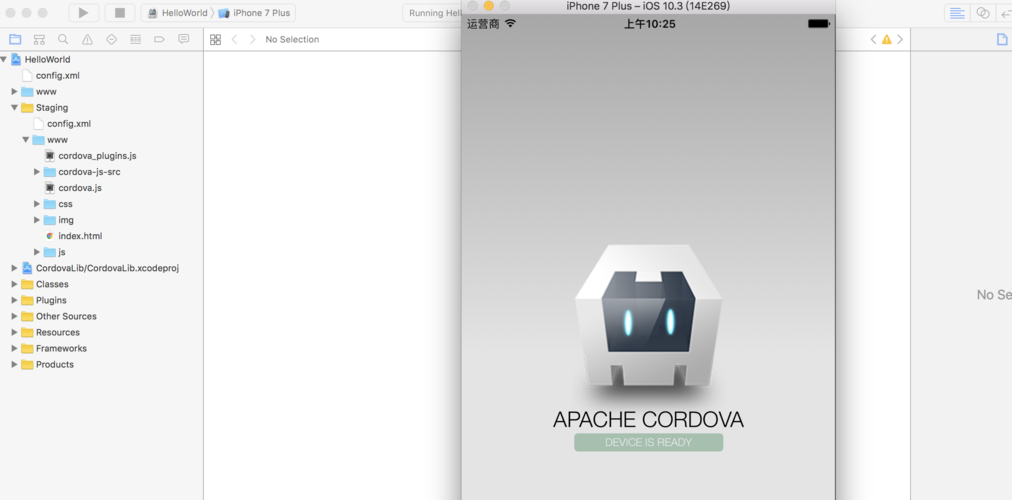Expand the css folder

(x=37, y=204)
